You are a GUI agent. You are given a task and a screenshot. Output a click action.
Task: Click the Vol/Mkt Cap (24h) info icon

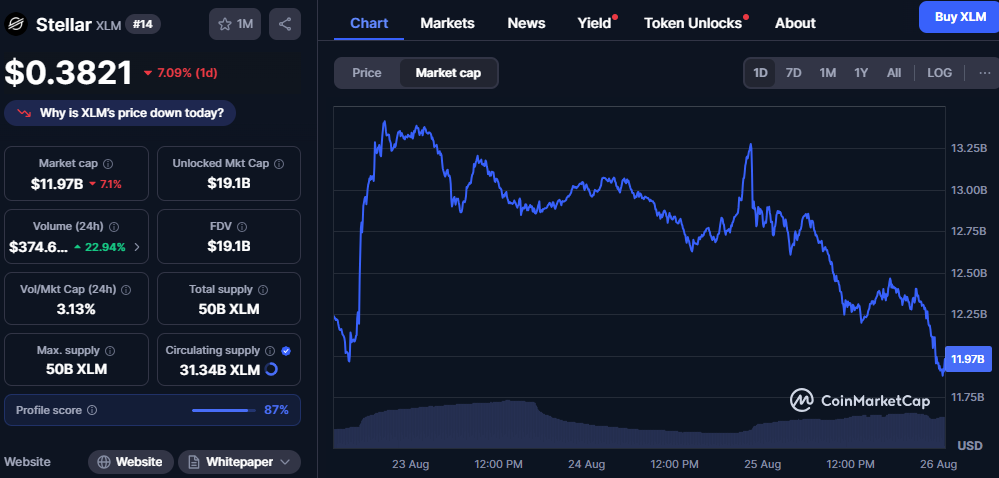[126, 289]
